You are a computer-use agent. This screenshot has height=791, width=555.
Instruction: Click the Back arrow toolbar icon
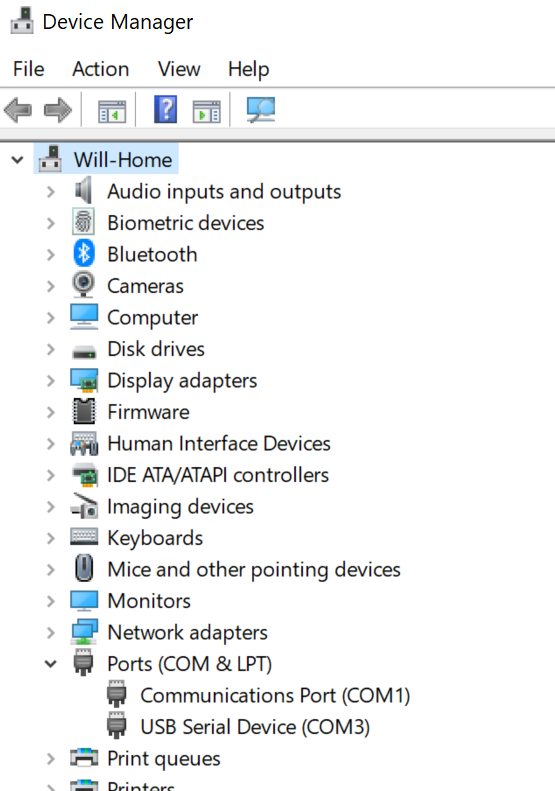(x=18, y=110)
